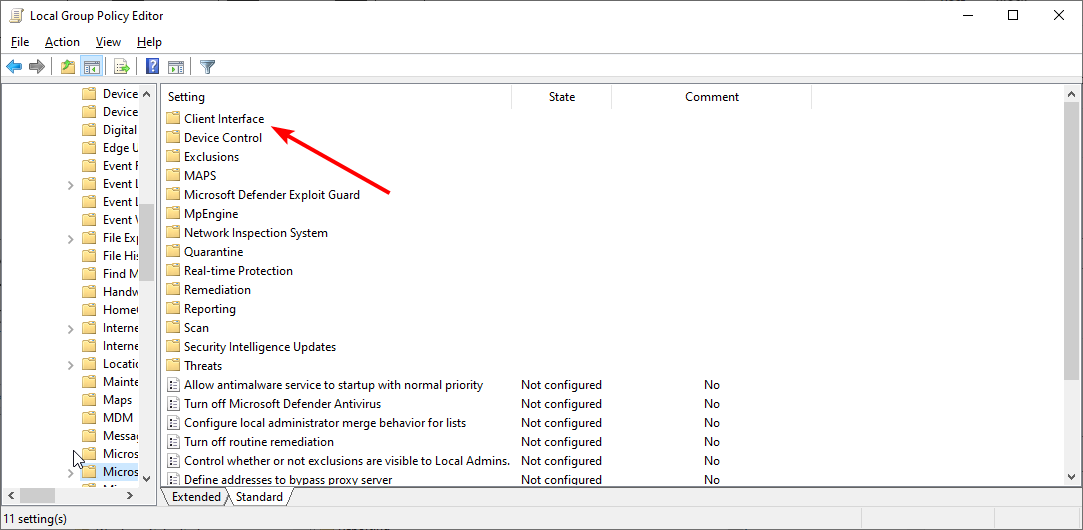Click the blue Help toolbar icon

coord(153,66)
